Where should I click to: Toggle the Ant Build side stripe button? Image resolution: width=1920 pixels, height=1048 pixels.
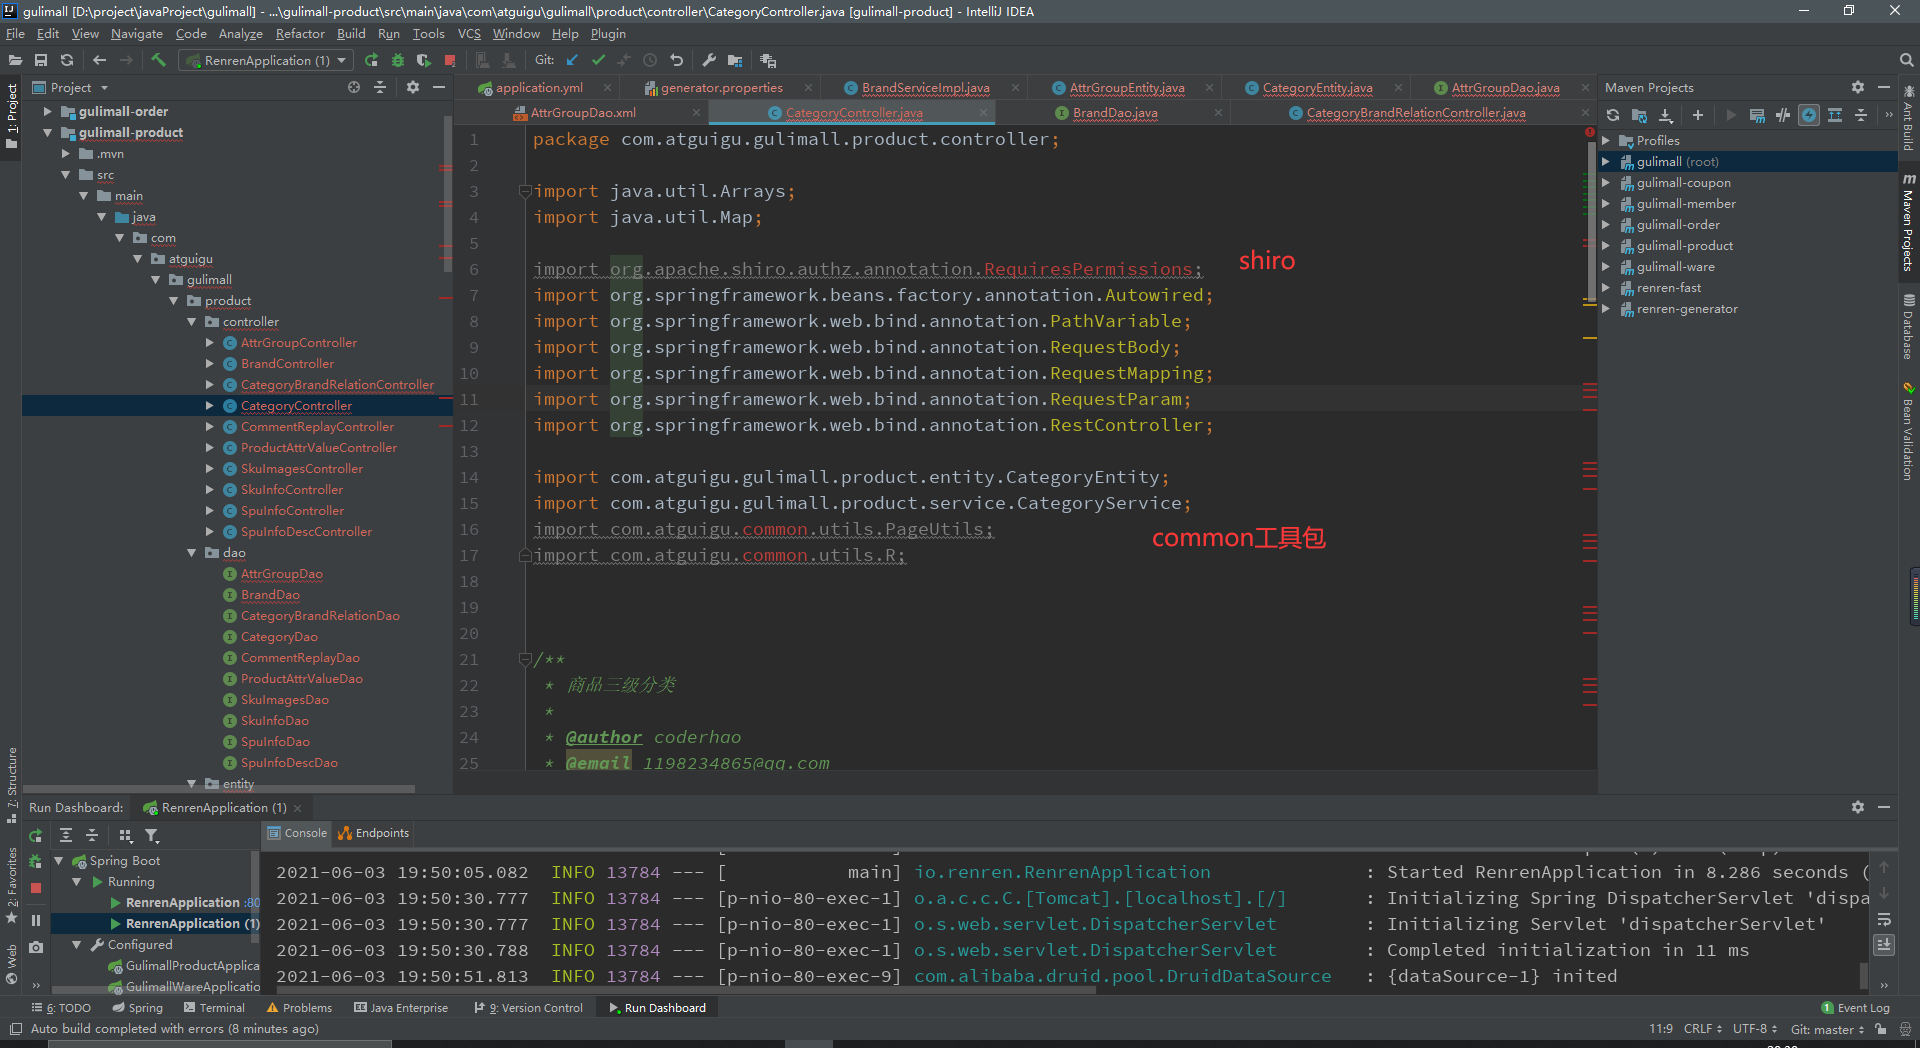click(1908, 120)
